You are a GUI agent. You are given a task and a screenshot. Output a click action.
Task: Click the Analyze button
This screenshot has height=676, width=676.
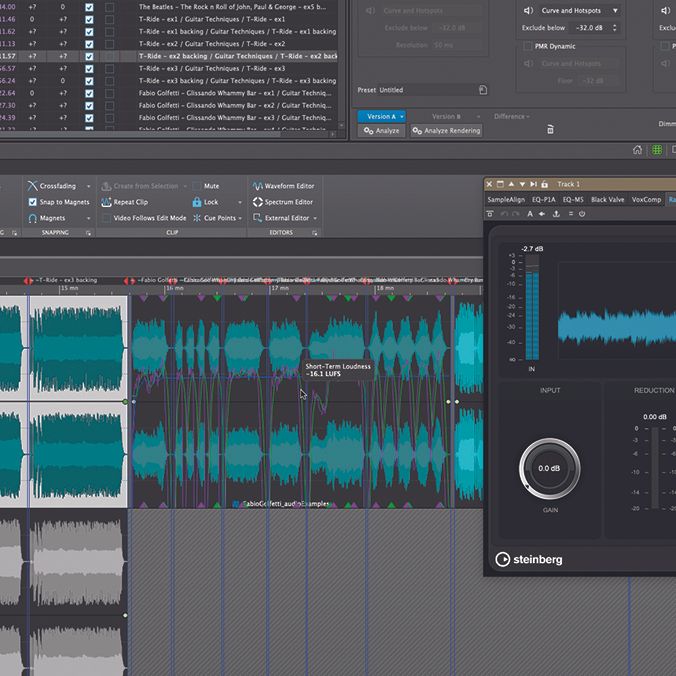click(382, 131)
